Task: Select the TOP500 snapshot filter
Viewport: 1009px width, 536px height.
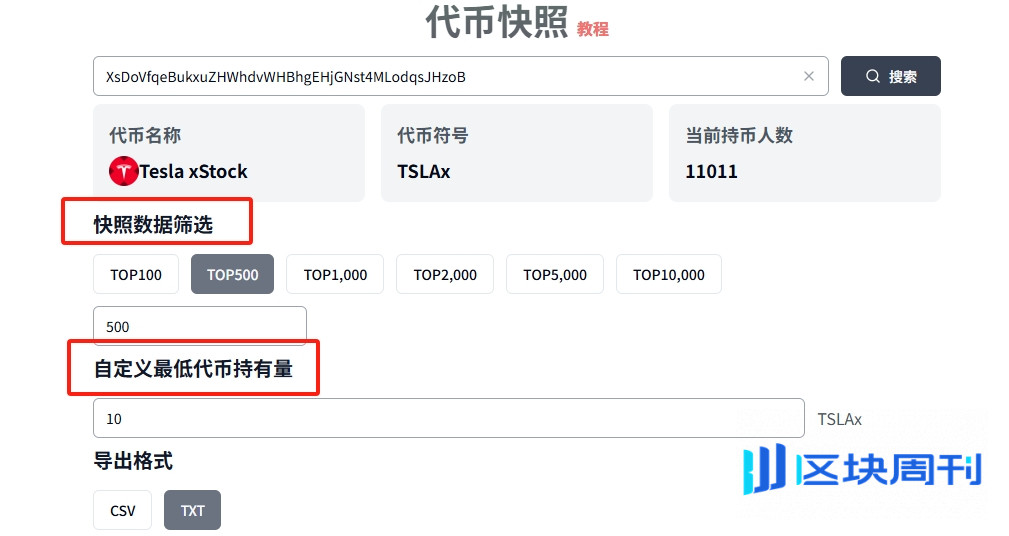Action: [232, 274]
